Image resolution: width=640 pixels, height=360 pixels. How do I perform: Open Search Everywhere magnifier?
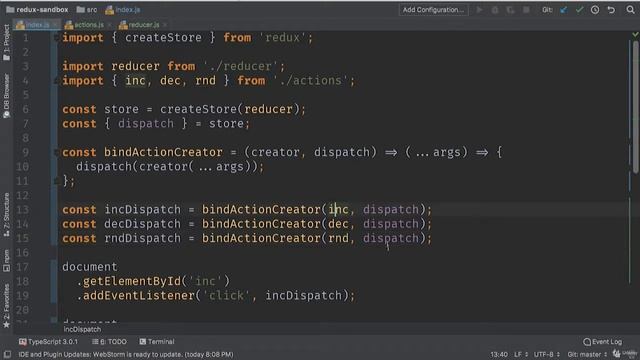(631, 10)
